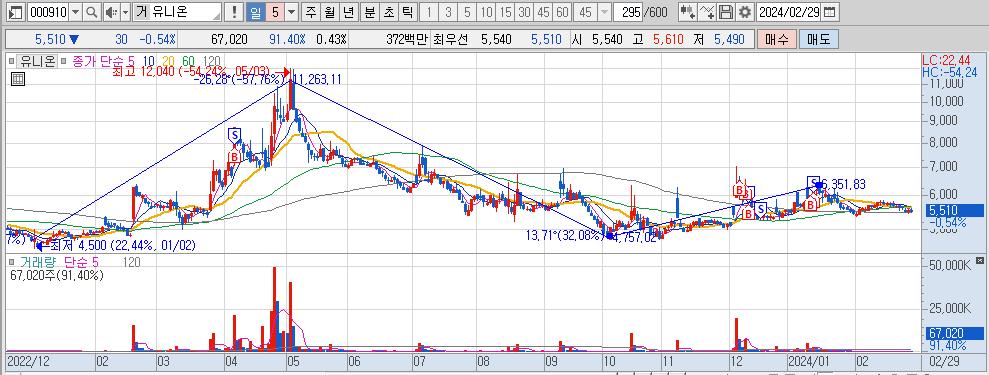Select daily 일 chart period
Viewport: 989px width, 375px height.
(x=255, y=12)
